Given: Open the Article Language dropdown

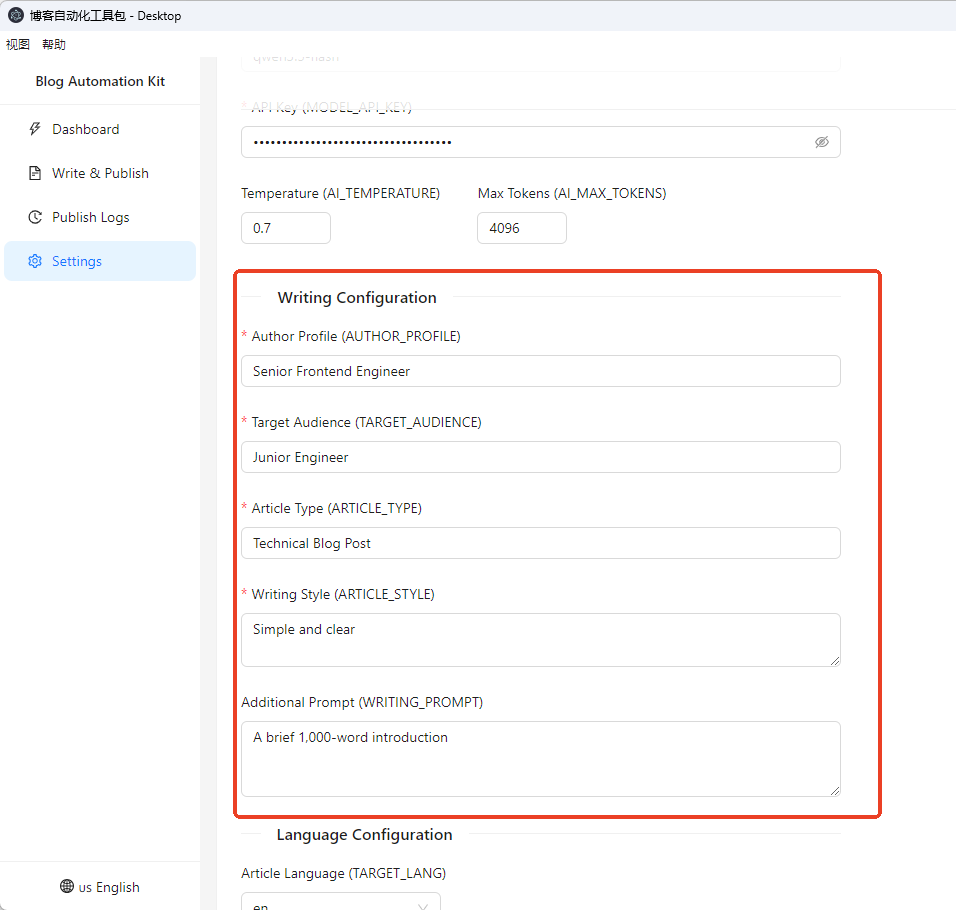Looking at the screenshot, I should pyautogui.click(x=341, y=901).
